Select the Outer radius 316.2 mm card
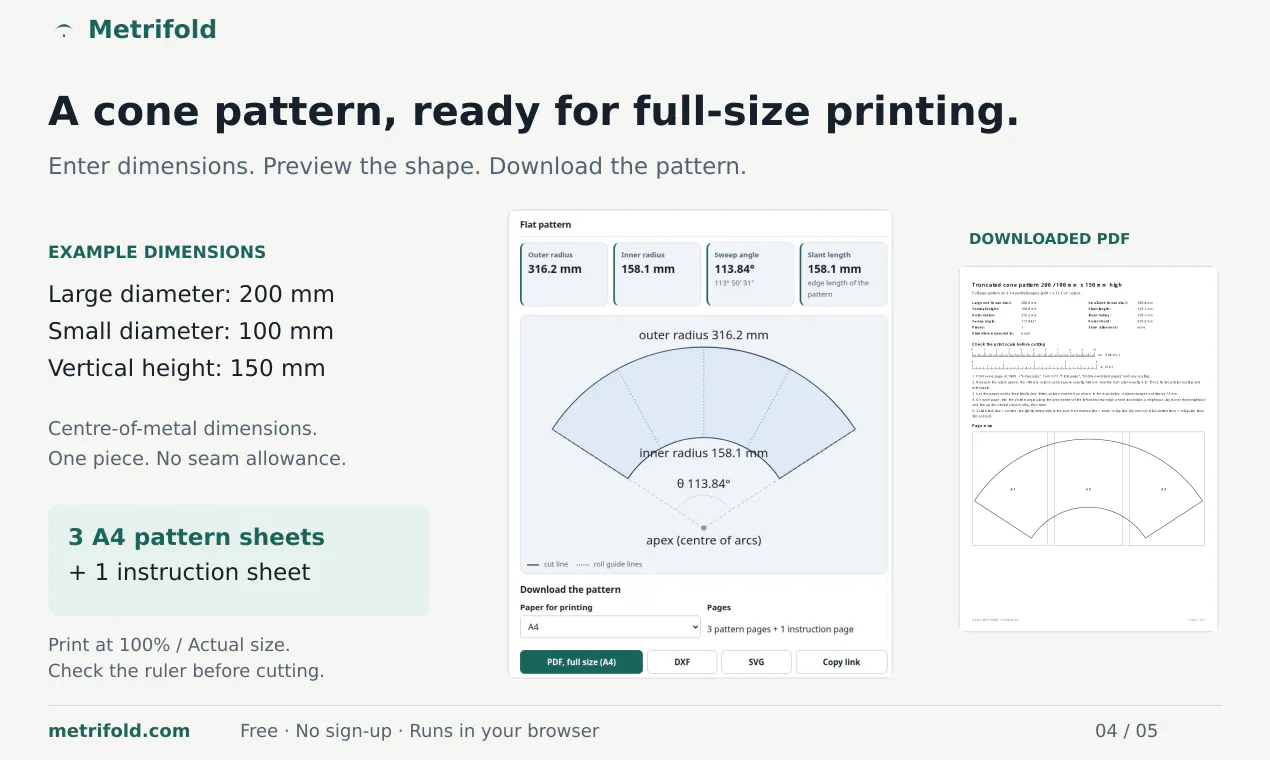1270x760 pixels. tap(564, 274)
